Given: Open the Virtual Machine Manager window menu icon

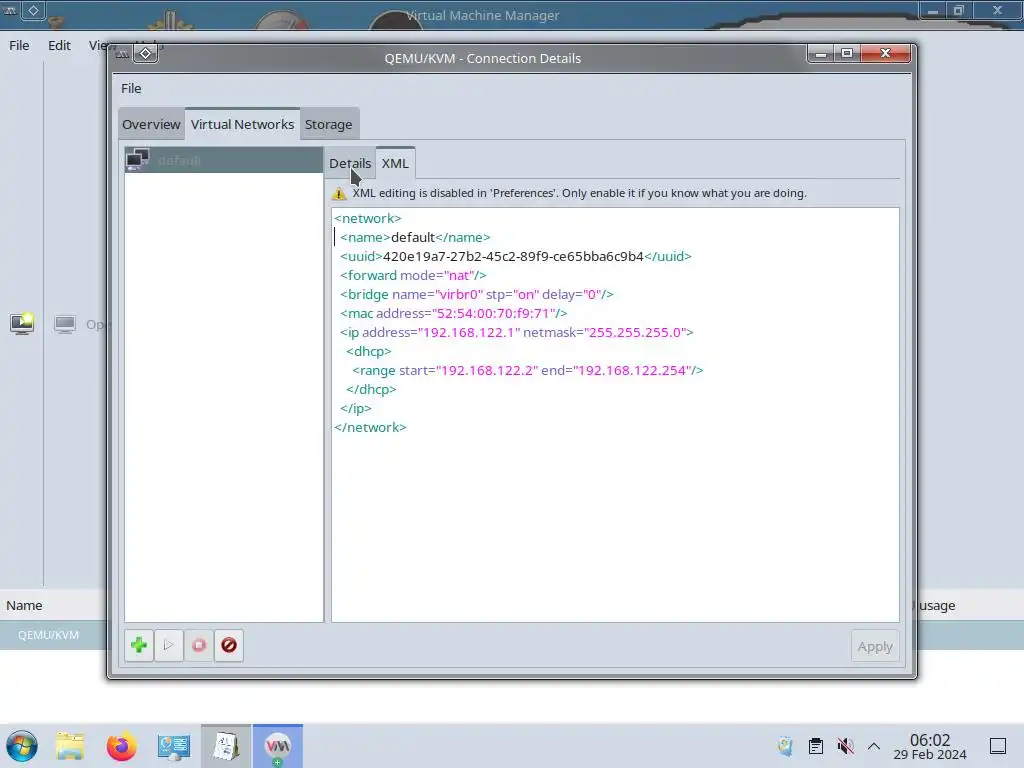Looking at the screenshot, I should tap(33, 10).
